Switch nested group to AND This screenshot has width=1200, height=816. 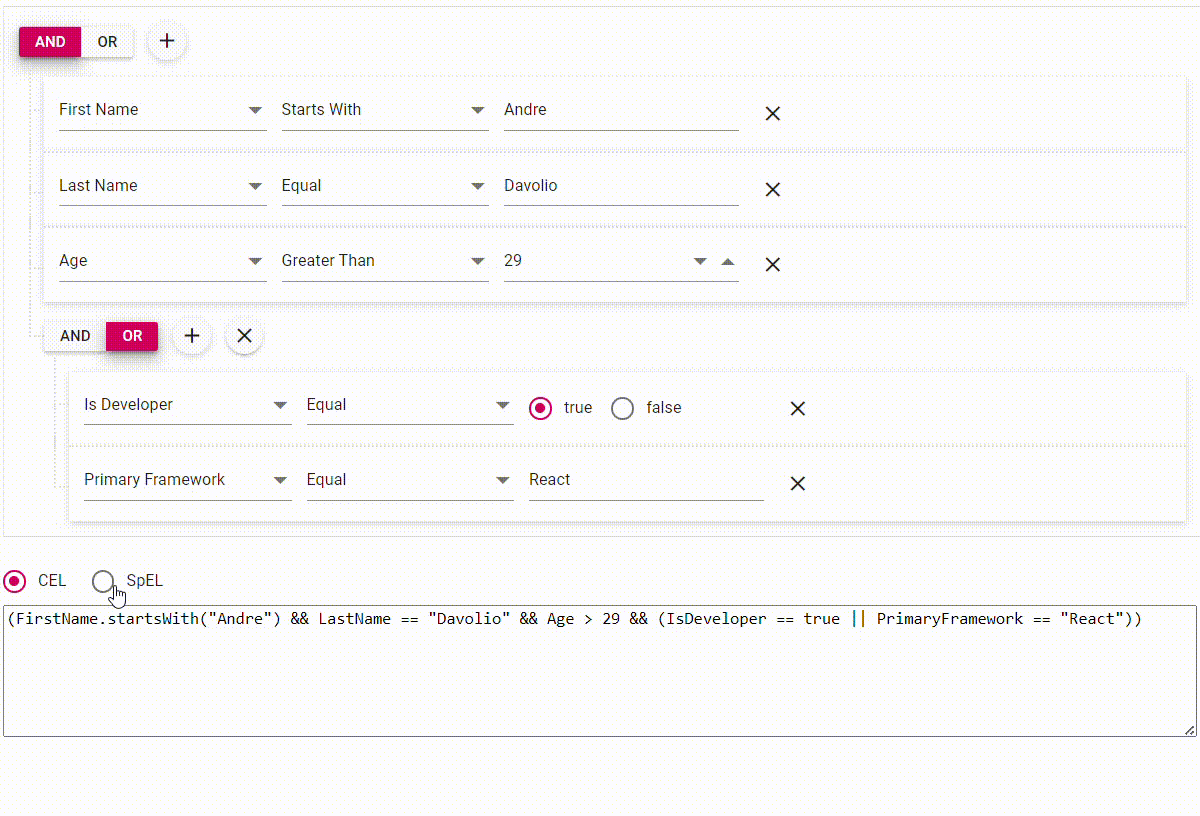[75, 336]
